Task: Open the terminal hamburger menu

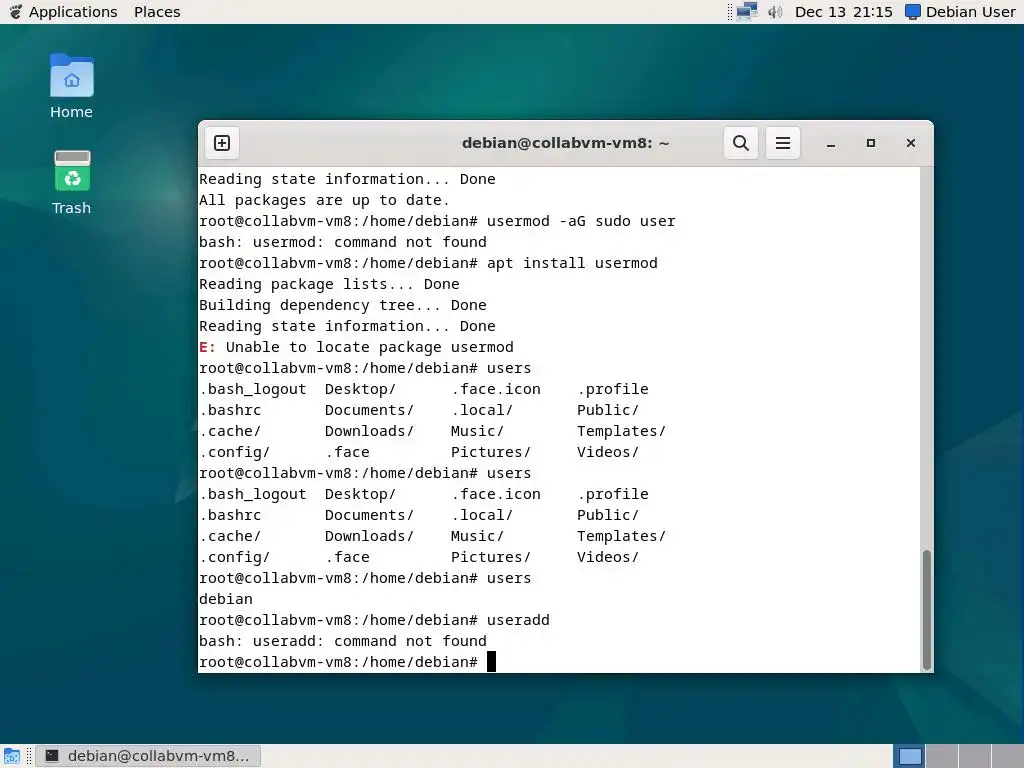Action: tap(782, 143)
